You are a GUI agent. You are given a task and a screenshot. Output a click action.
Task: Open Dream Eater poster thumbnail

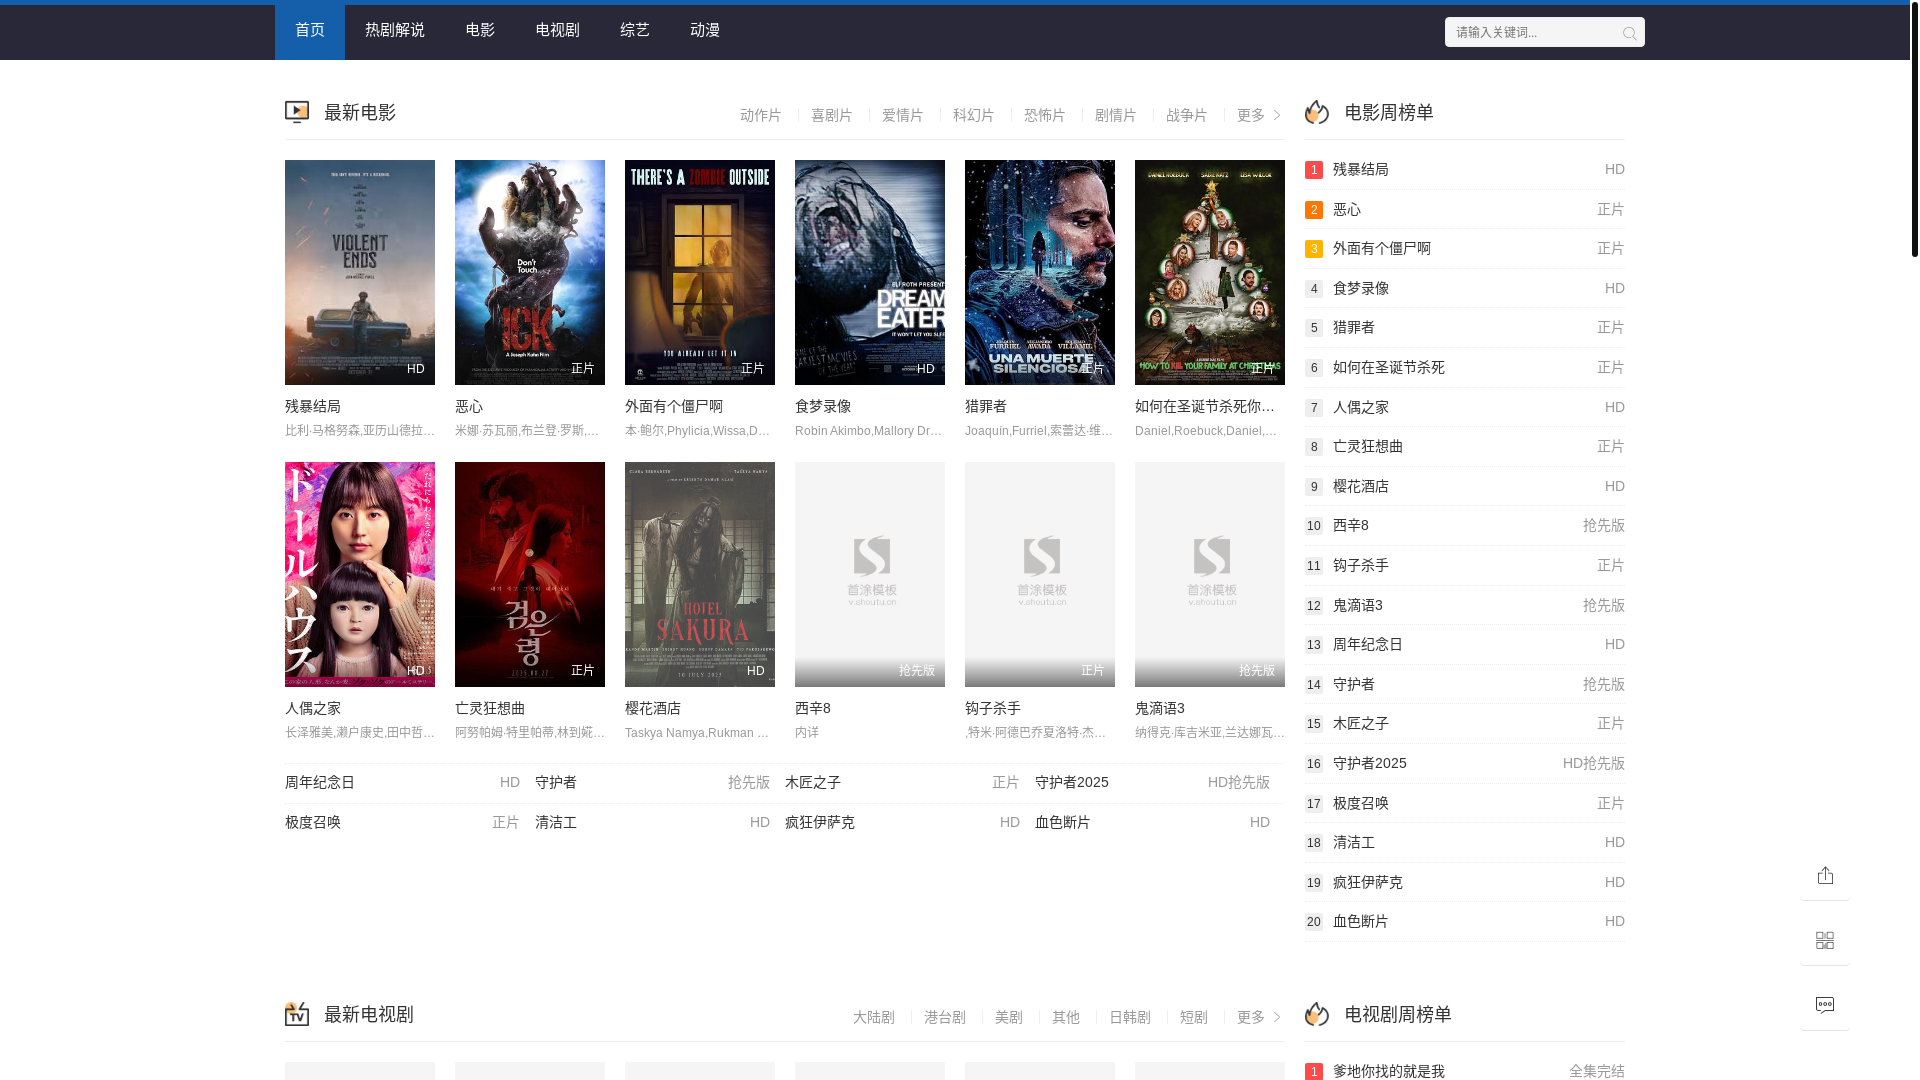click(870, 272)
